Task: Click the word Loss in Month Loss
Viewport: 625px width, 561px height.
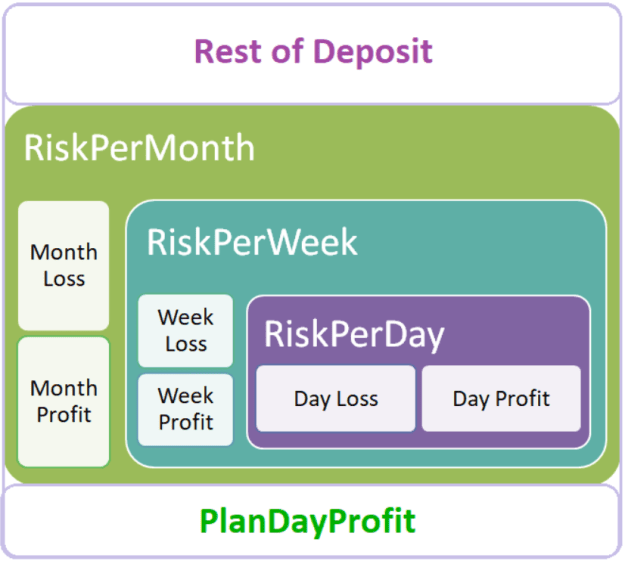Action: (64, 279)
